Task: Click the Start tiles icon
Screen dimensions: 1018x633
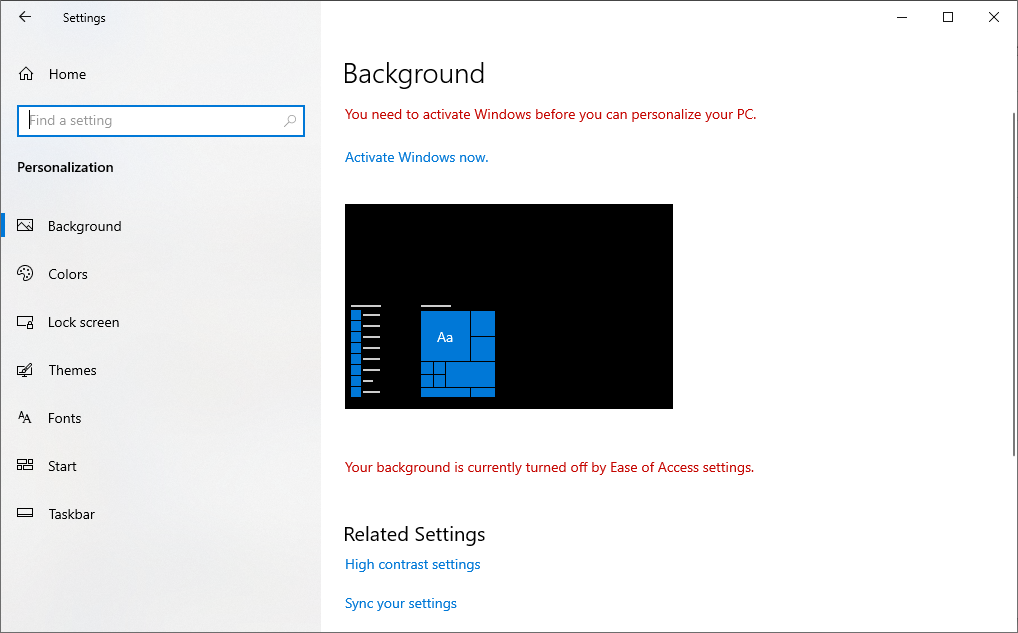Action: tap(26, 465)
